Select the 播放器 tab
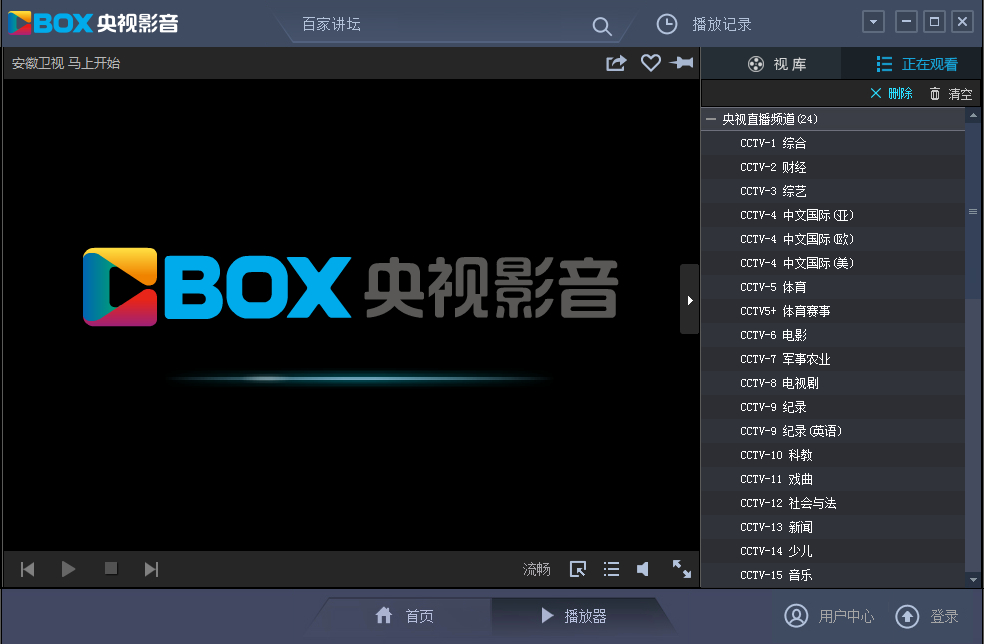 pyautogui.click(x=574, y=616)
